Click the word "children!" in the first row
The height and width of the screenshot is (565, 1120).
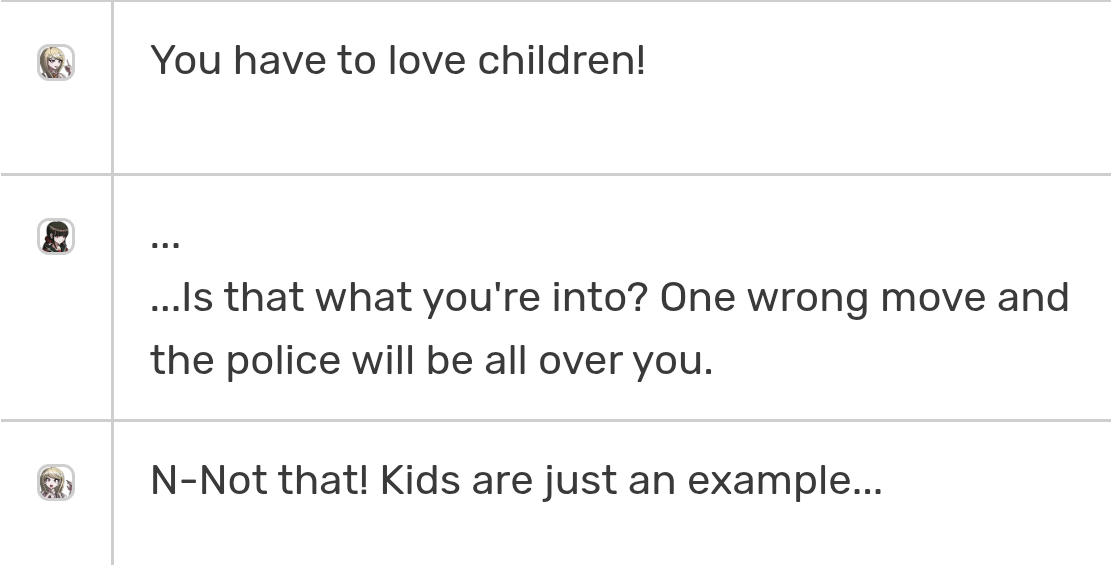tap(561, 60)
